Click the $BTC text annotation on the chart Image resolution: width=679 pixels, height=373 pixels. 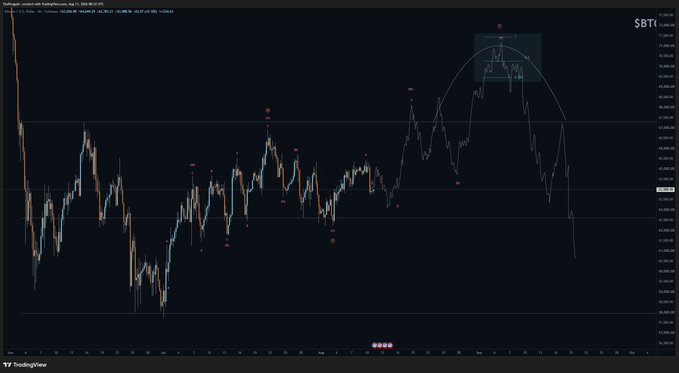646,23
